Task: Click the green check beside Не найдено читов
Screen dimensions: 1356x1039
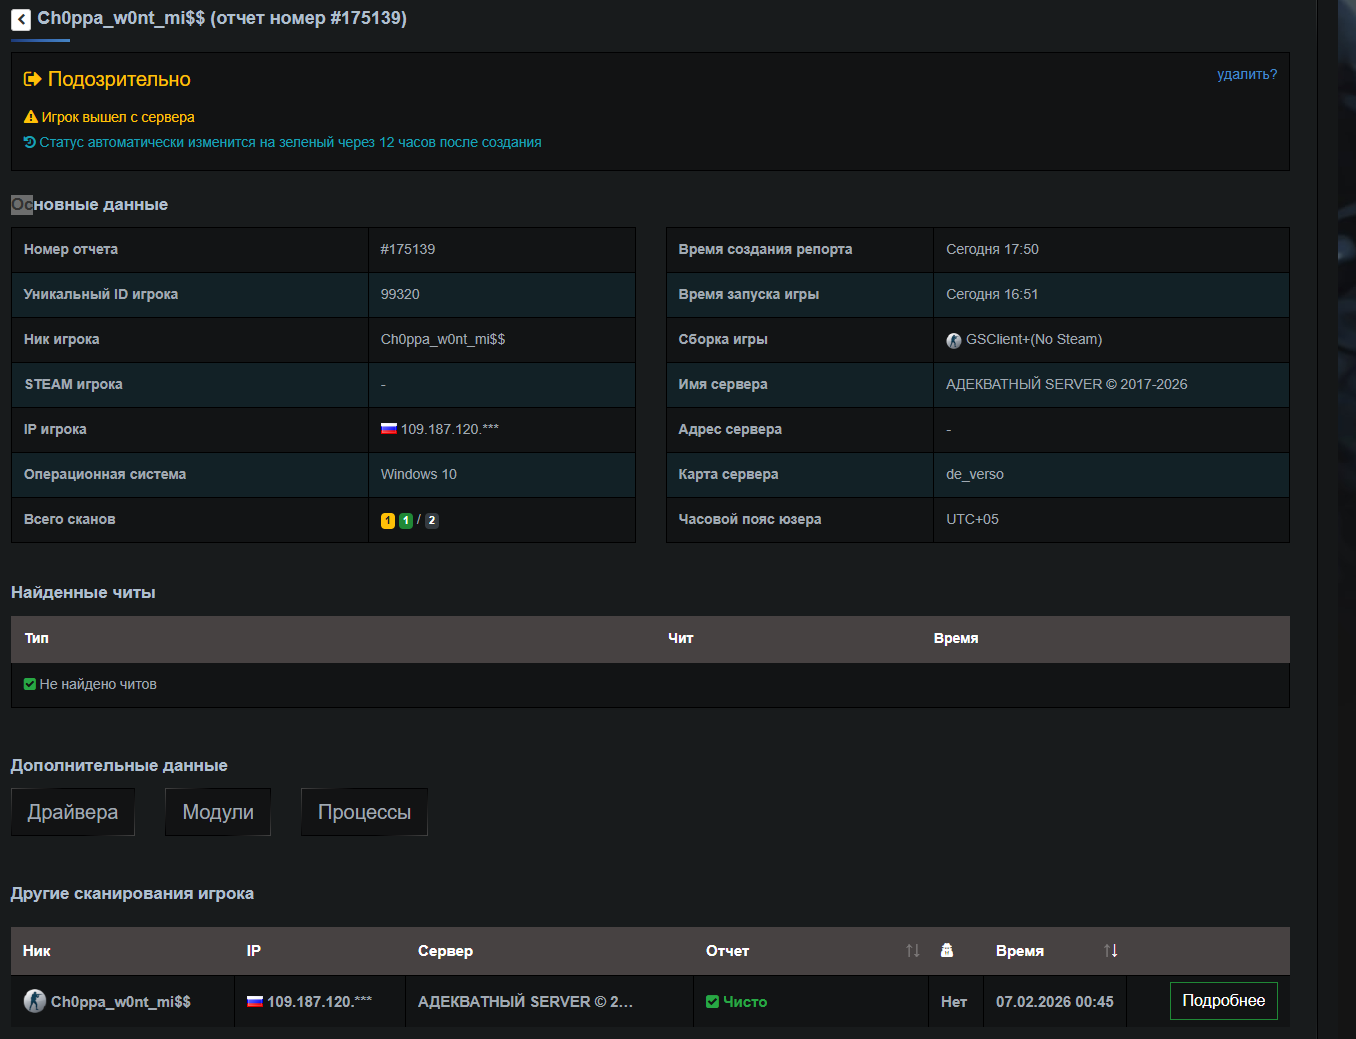Action: [x=30, y=684]
